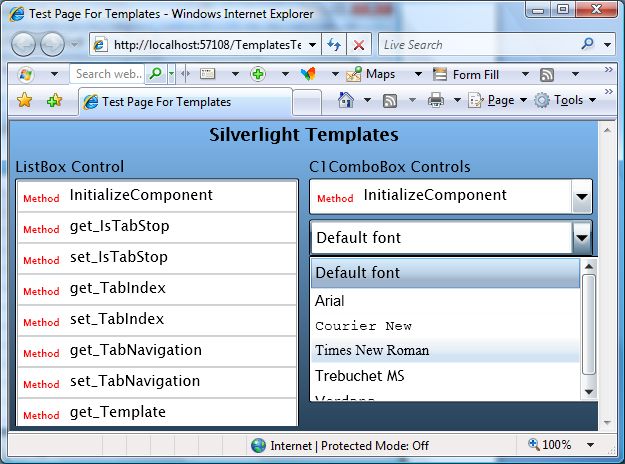Choose Times New Roman in the font list
Viewport: 625px width, 464px height.
(x=445, y=350)
